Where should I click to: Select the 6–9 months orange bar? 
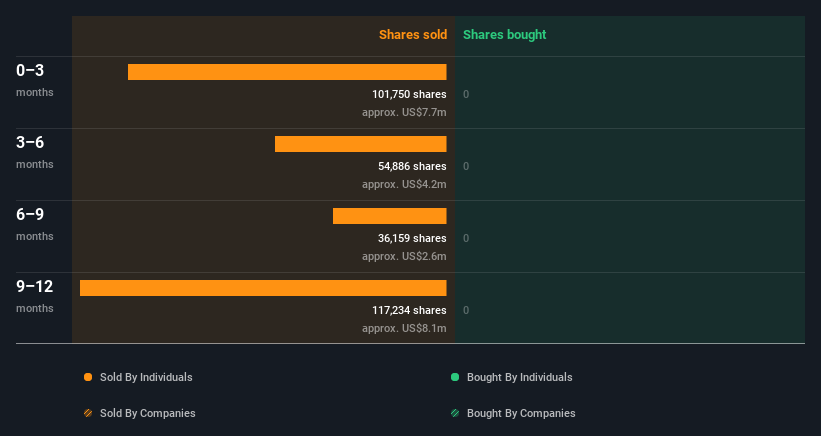tap(390, 216)
